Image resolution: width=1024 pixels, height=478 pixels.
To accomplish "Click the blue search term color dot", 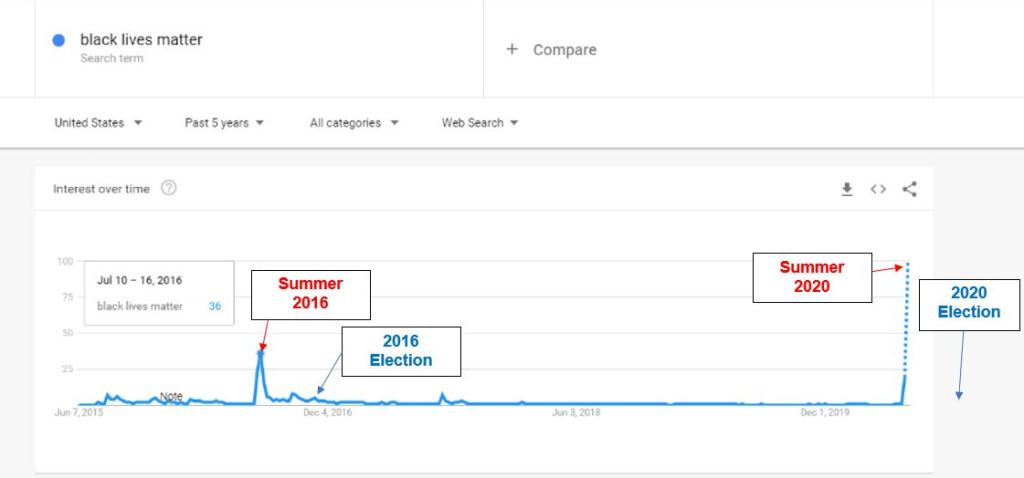I will pyautogui.click(x=59, y=41).
